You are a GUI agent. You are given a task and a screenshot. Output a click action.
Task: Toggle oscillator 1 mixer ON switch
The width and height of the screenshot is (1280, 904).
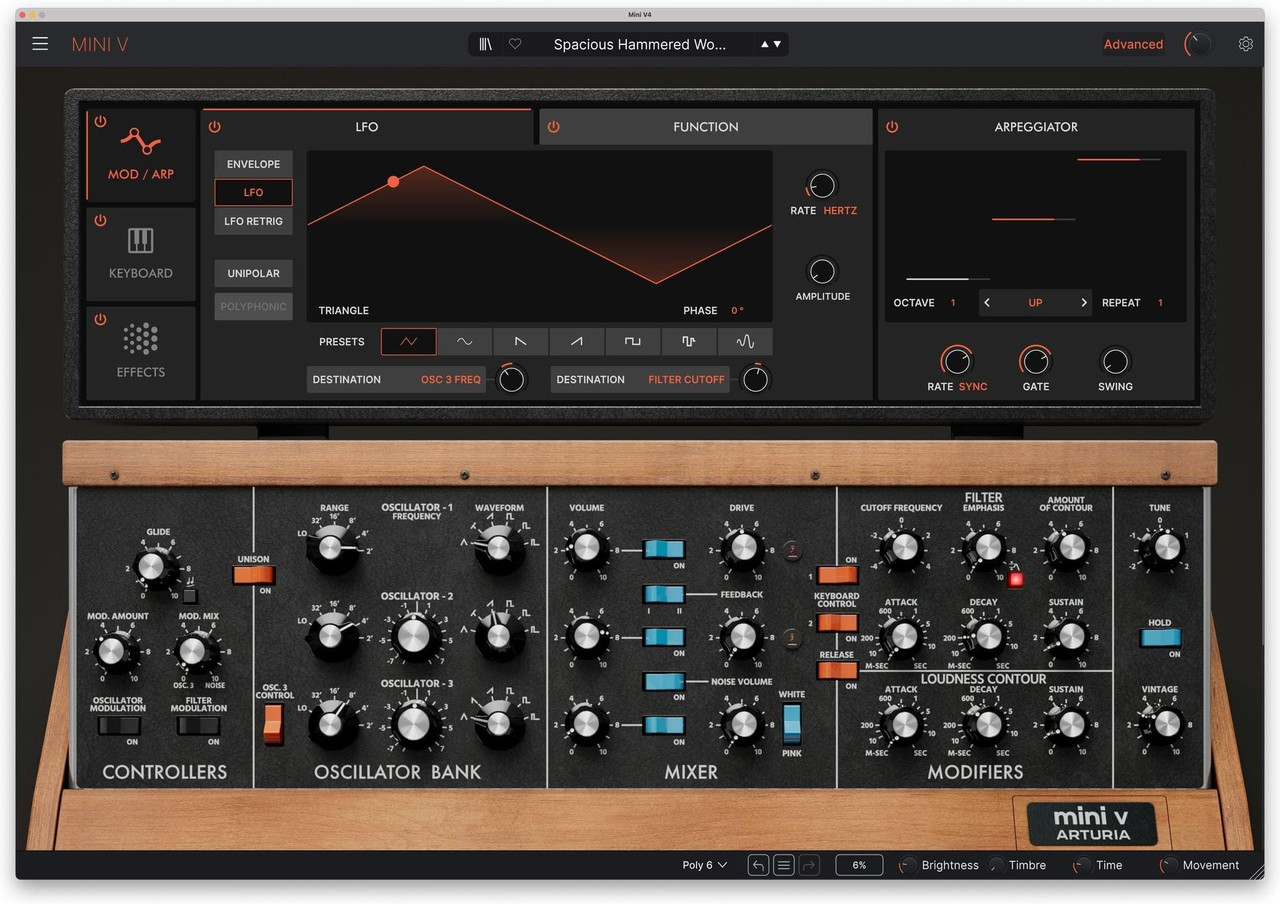(x=664, y=549)
